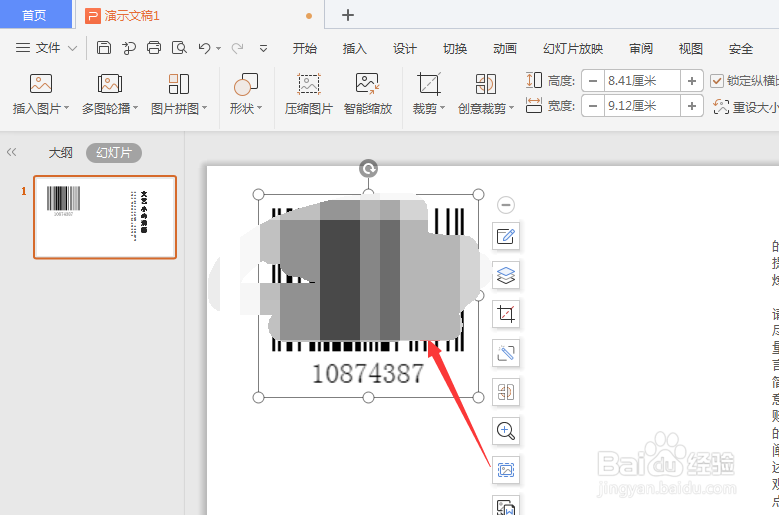Expand the arrow next to 文件
The image size is (779, 515).
click(73, 48)
